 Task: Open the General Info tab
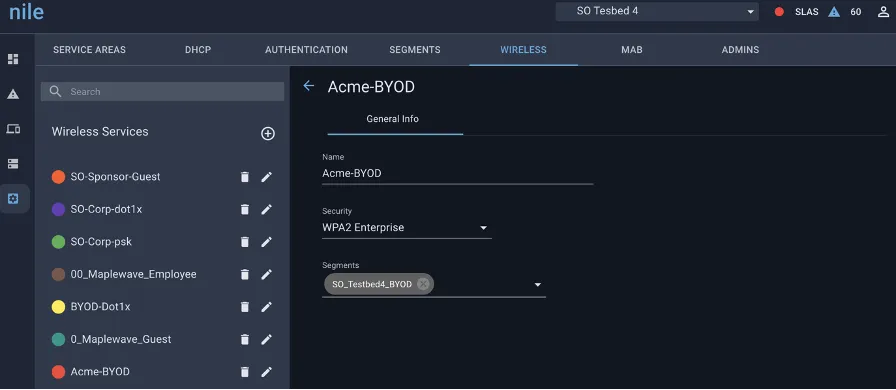point(393,119)
